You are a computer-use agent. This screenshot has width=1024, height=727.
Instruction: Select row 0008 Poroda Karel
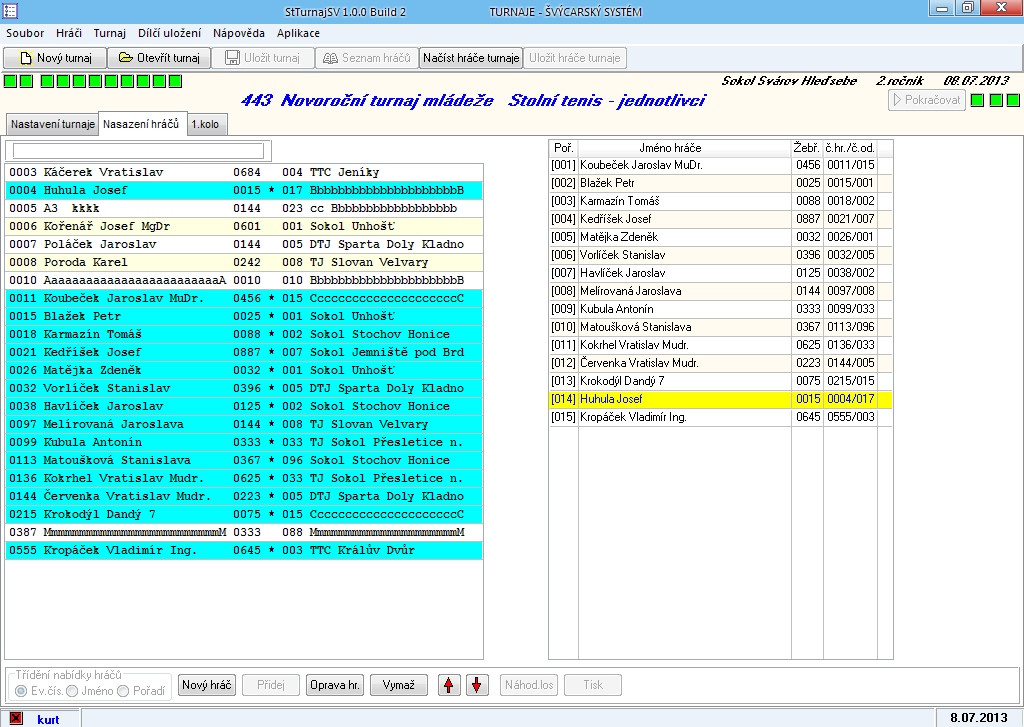pos(244,262)
